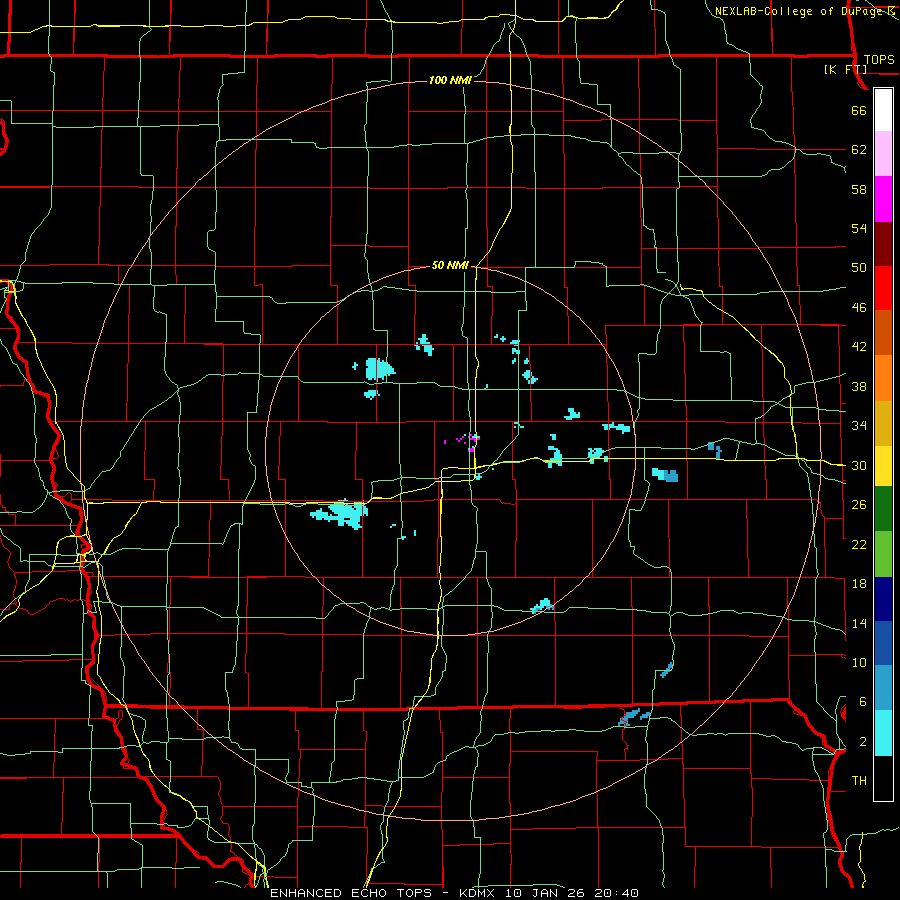
Task: Click the 20:40 timestamp in the footer
Action: (x=617, y=893)
